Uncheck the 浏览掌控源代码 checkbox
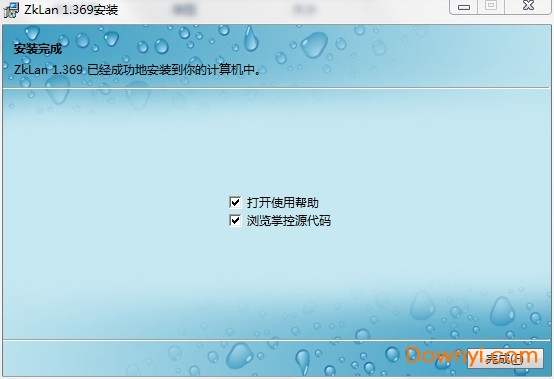 (x=235, y=221)
